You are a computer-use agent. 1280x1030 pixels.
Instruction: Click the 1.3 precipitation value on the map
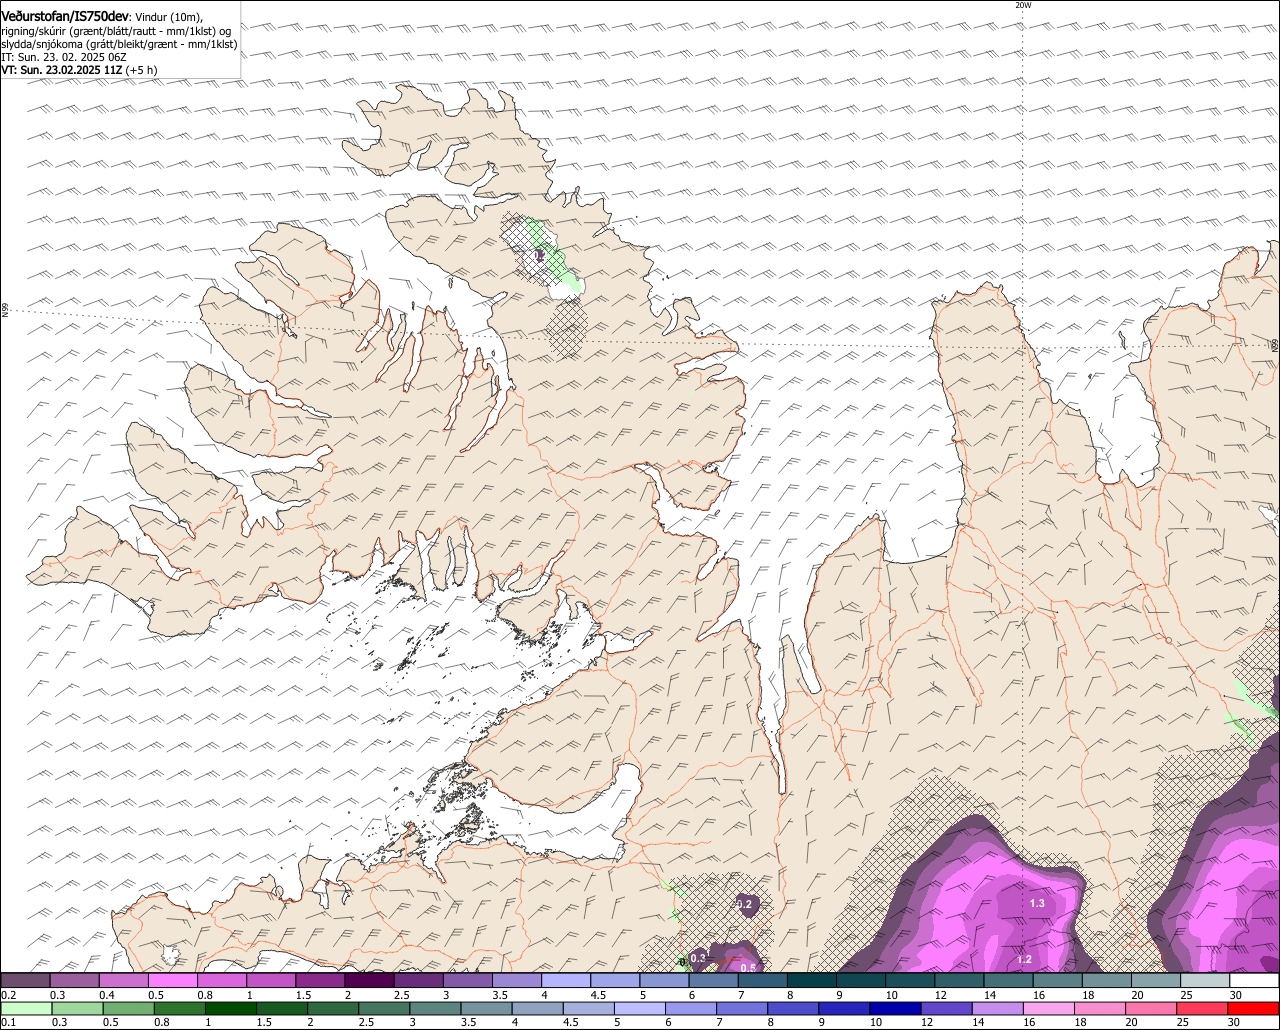(1037, 903)
